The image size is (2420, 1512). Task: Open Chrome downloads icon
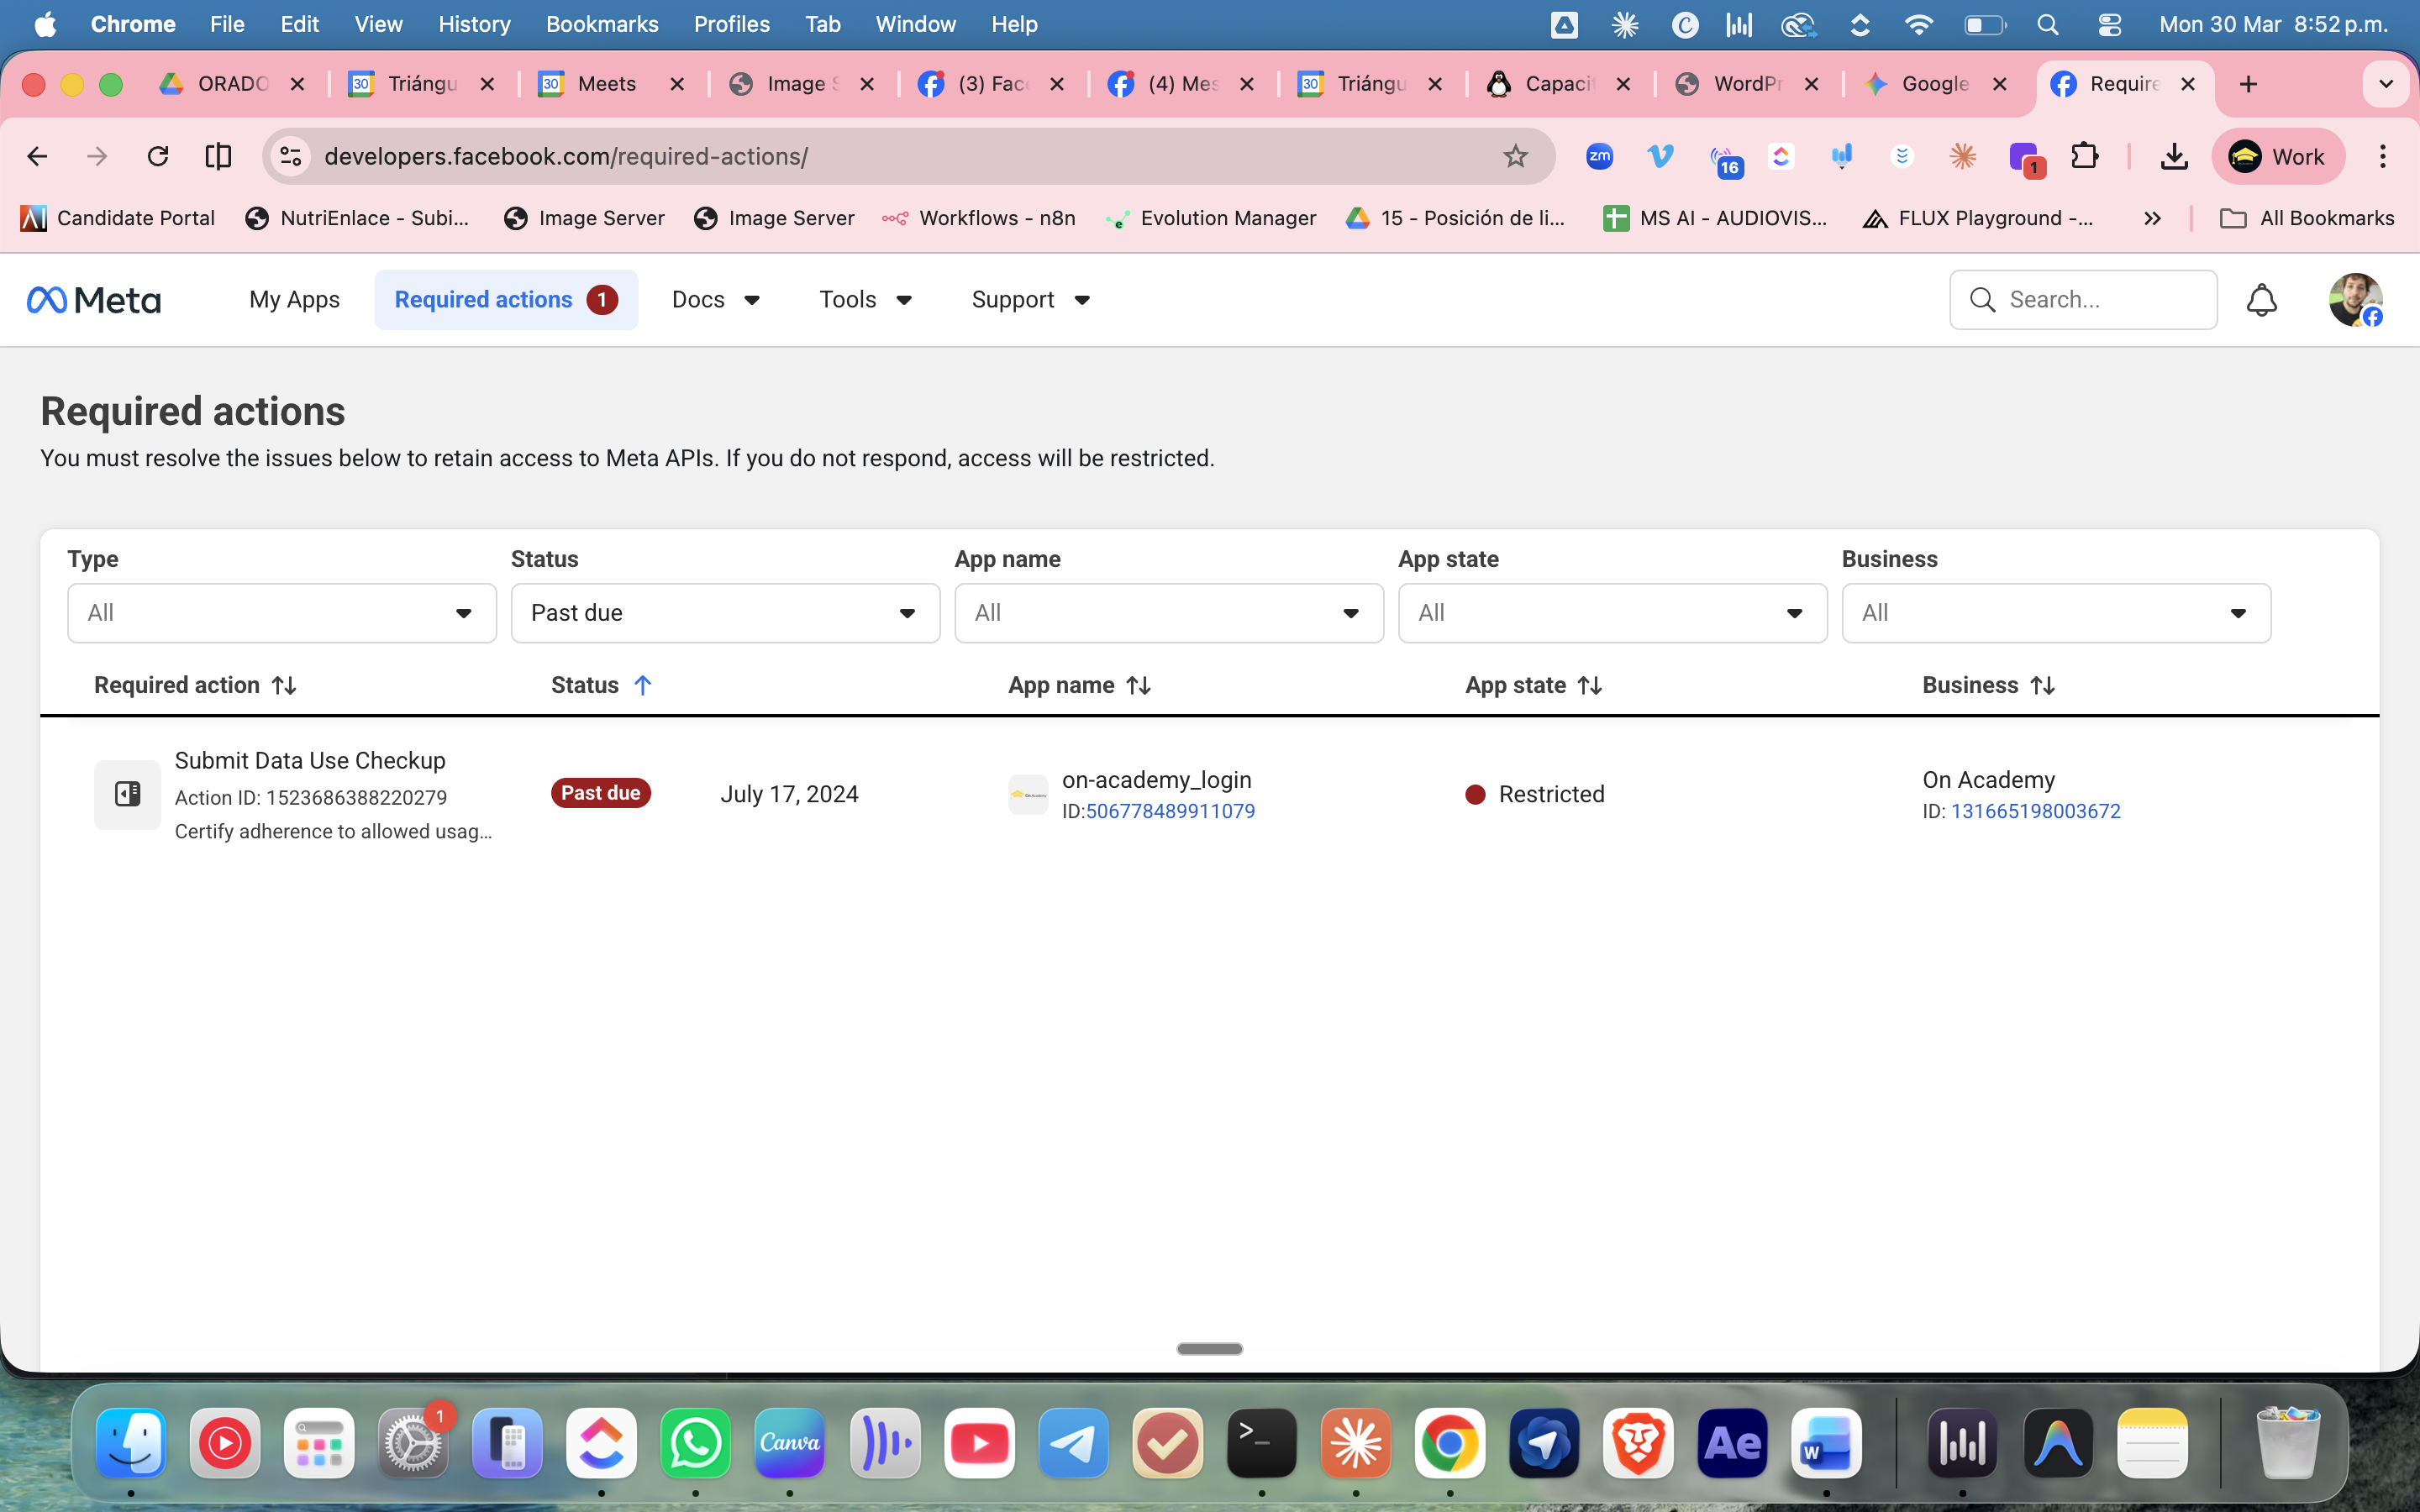tap(2173, 156)
